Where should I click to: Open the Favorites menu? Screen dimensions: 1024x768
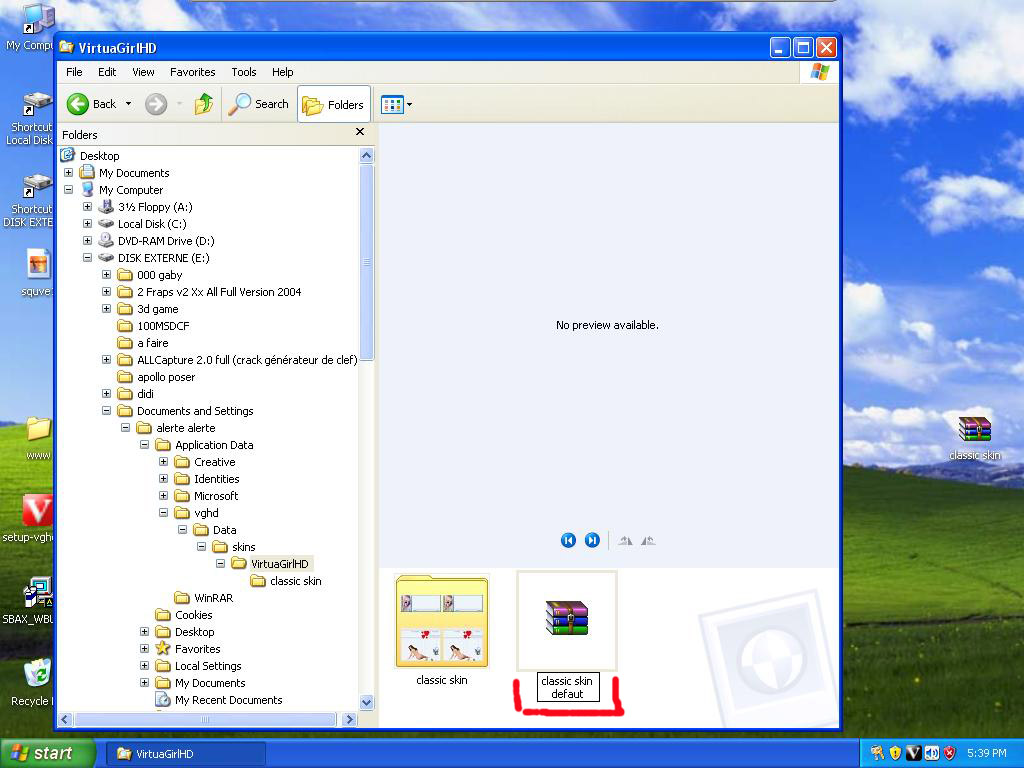[x=193, y=72]
